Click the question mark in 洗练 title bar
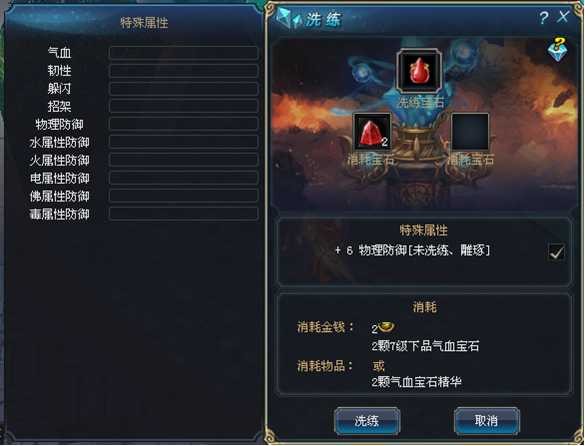 pyautogui.click(x=544, y=18)
